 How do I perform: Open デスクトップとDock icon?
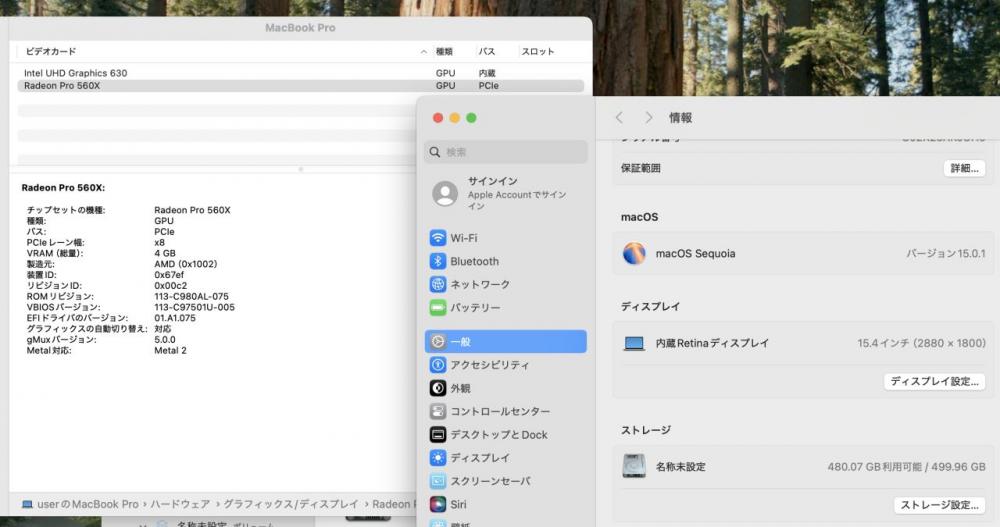point(438,434)
